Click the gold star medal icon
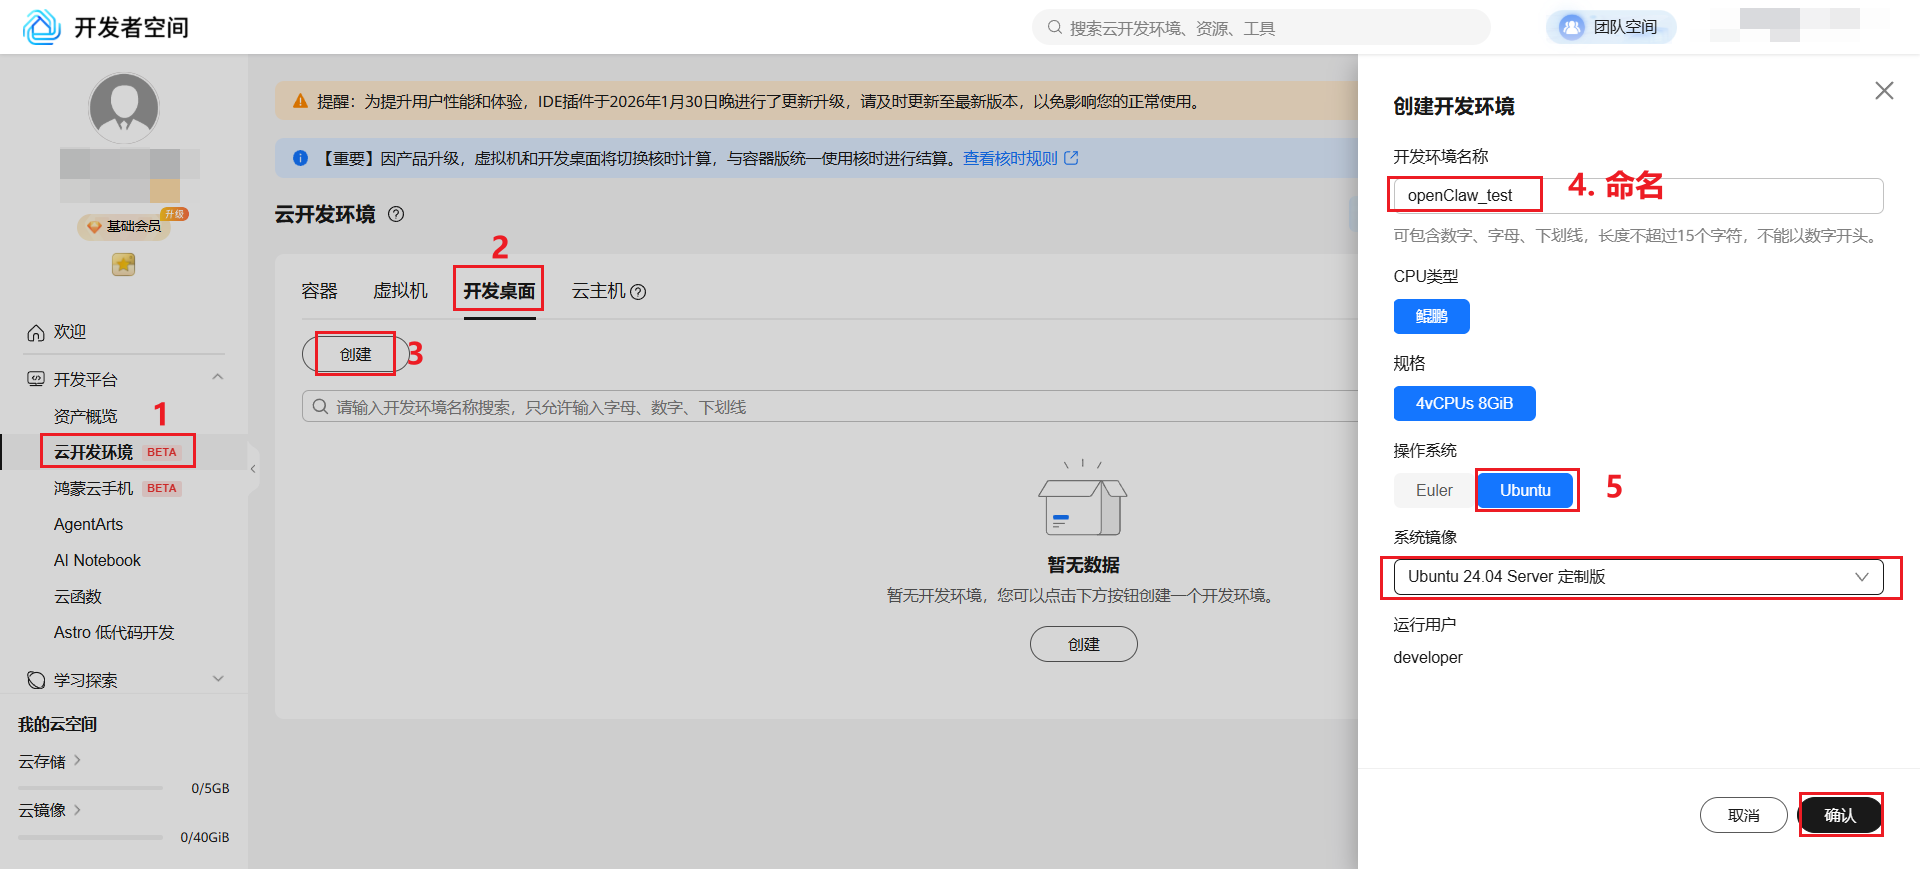The height and width of the screenshot is (869, 1920). click(x=124, y=264)
